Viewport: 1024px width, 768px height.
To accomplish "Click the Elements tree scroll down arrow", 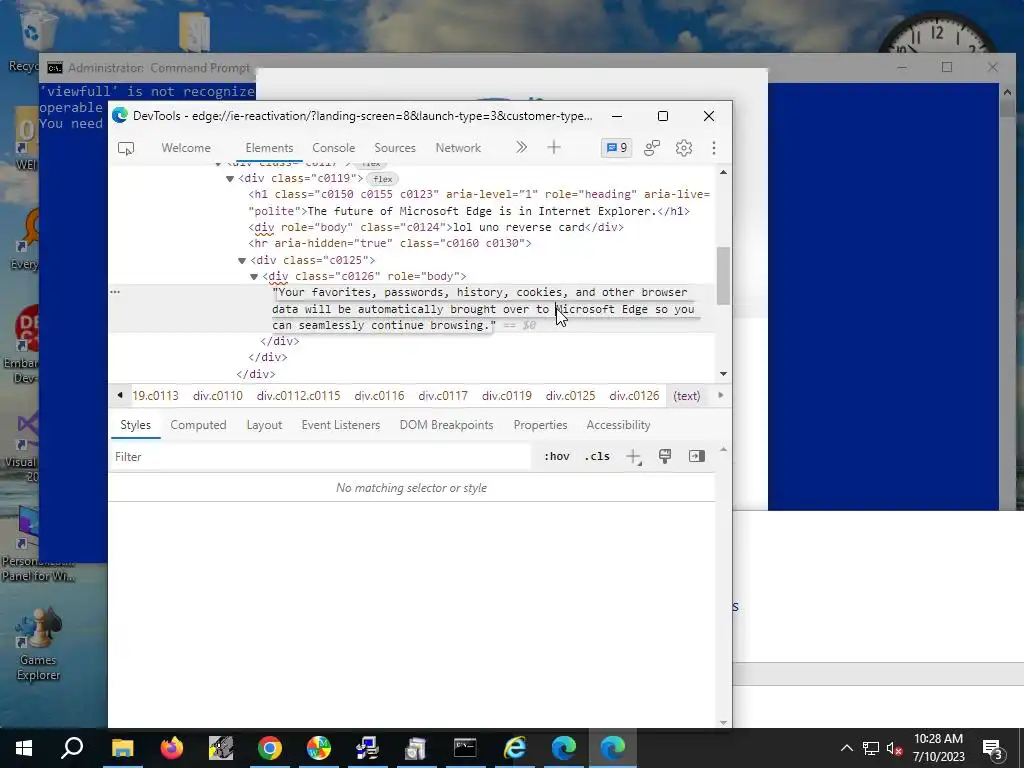I will tap(724, 374).
